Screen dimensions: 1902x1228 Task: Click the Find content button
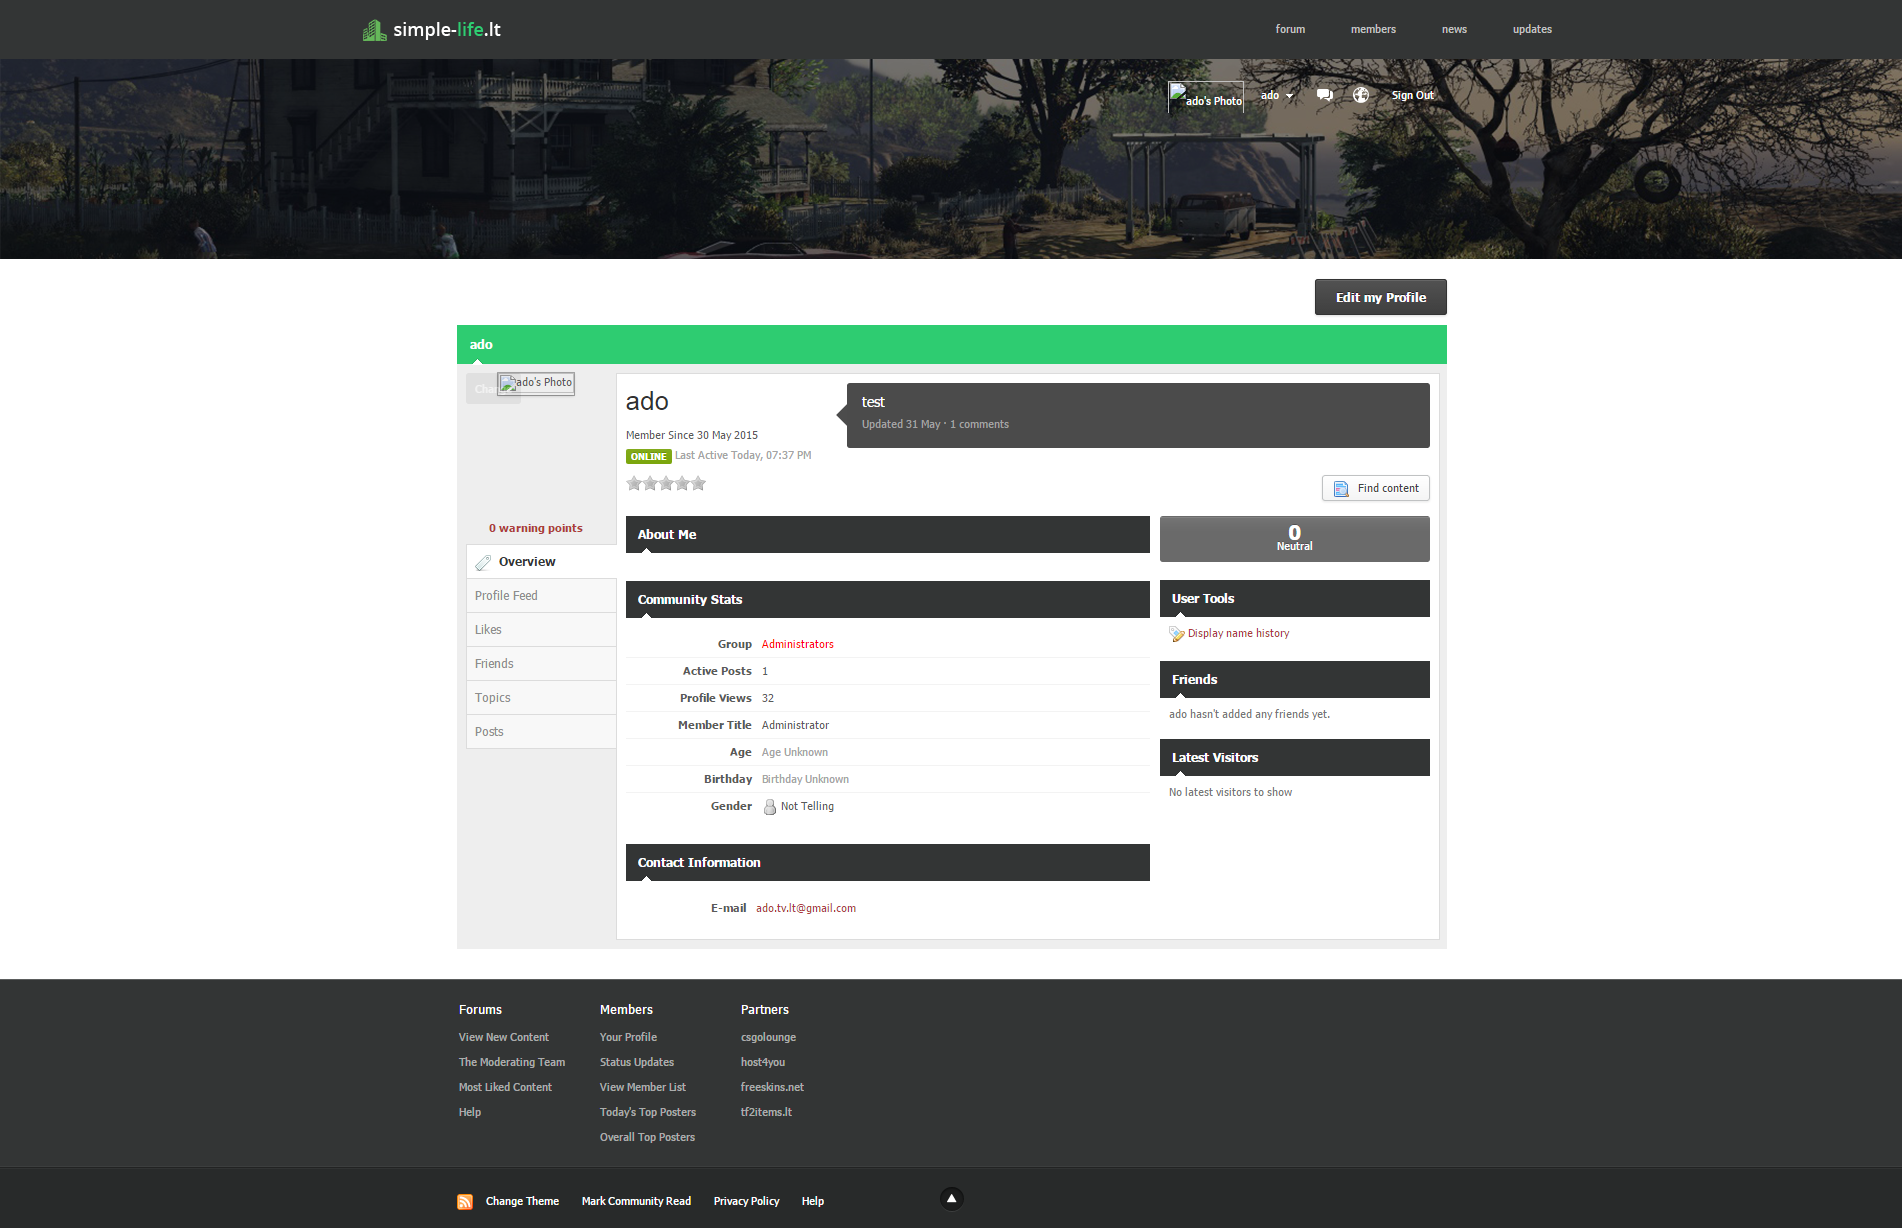1376,488
